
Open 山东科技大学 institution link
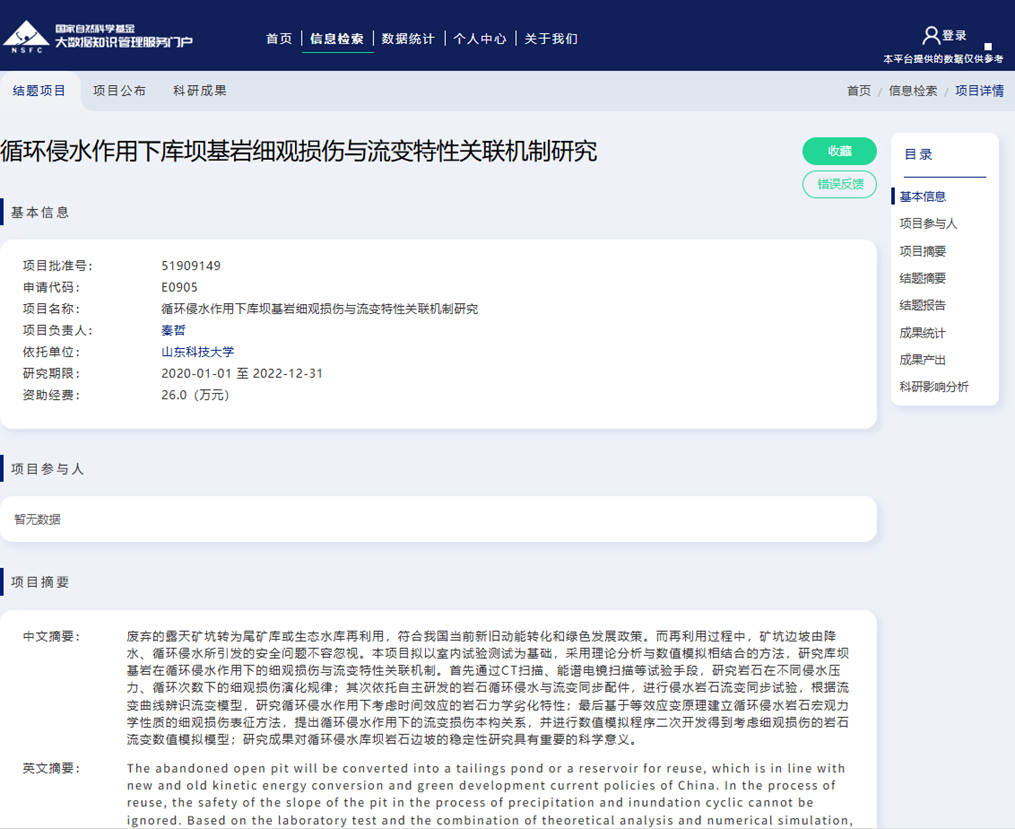click(x=197, y=352)
